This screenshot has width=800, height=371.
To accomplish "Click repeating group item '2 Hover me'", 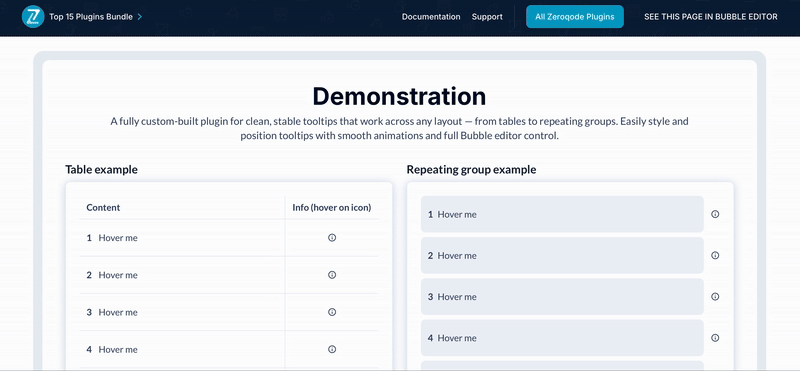I will [562, 256].
